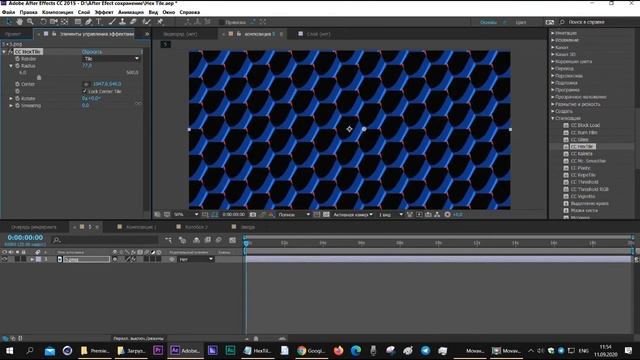Collapse the CC HexTile effect properties

pyautogui.click(x=4, y=52)
